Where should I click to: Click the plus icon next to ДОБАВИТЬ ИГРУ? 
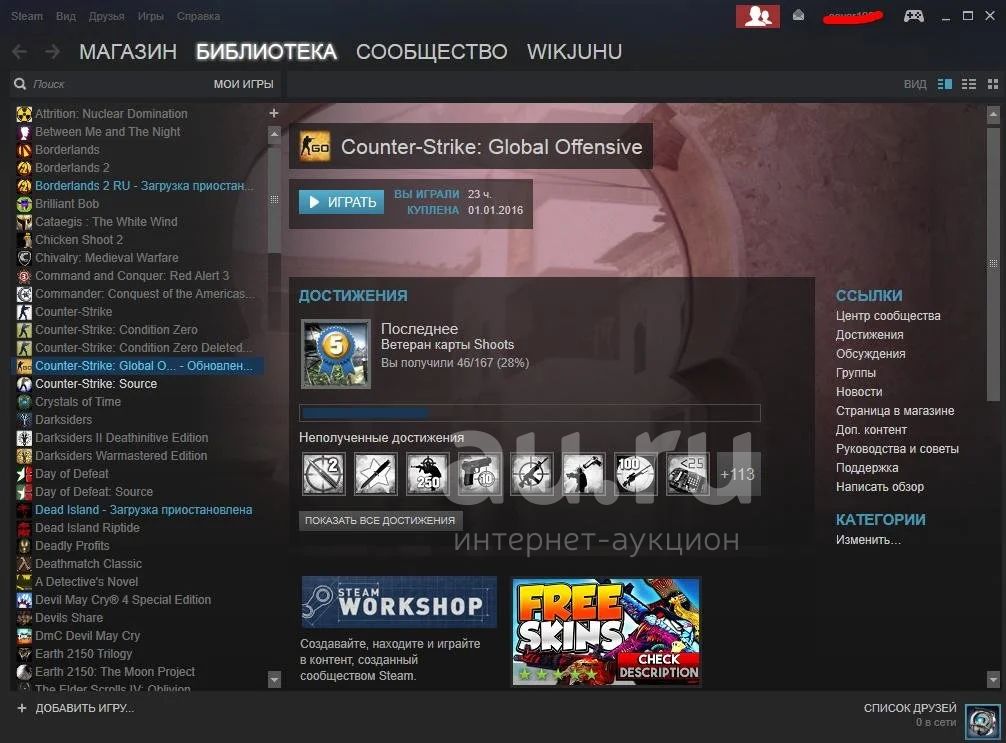pos(22,708)
